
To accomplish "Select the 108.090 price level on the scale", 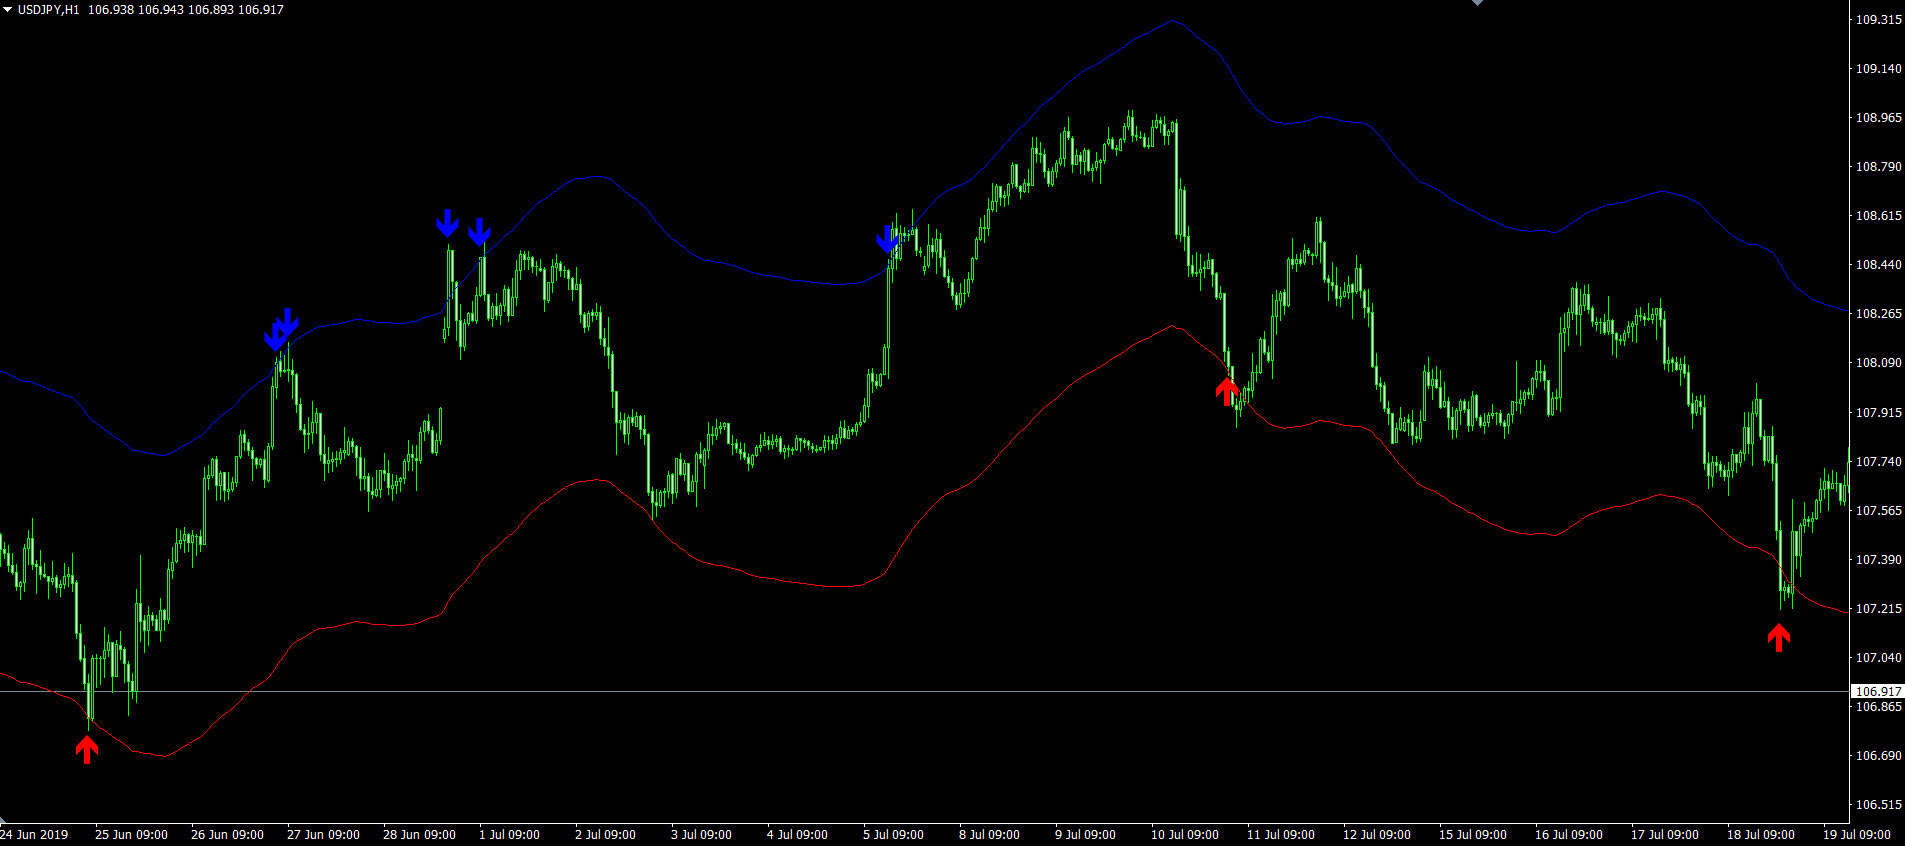I will click(x=1879, y=363).
